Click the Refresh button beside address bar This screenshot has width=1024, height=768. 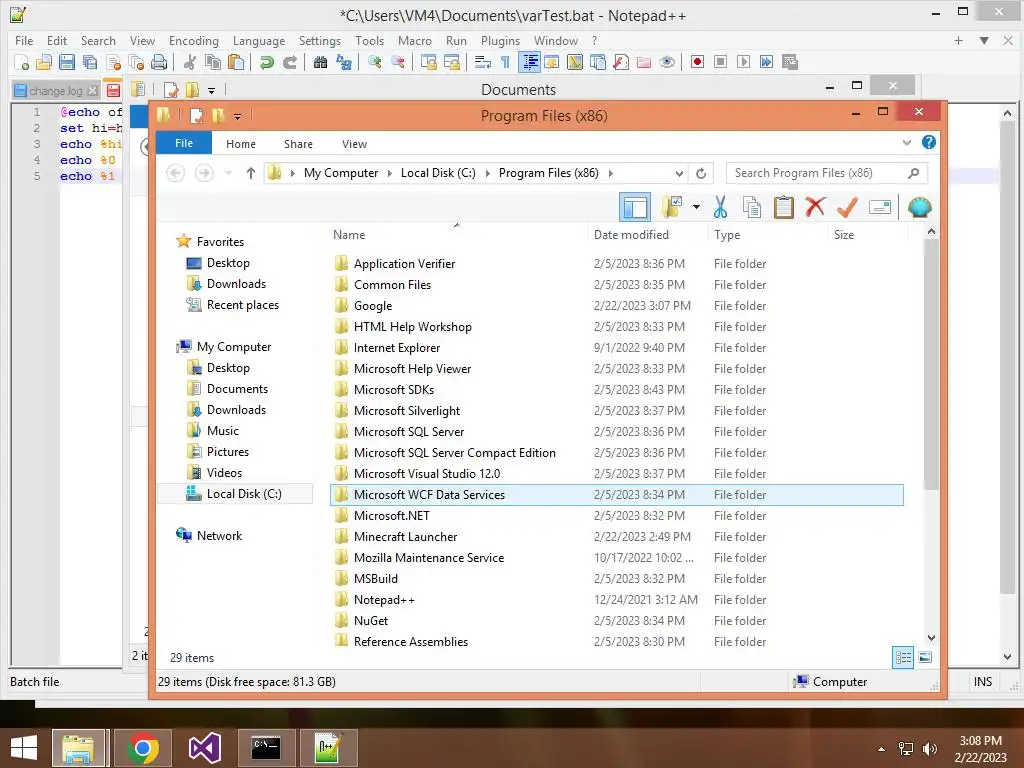click(701, 173)
